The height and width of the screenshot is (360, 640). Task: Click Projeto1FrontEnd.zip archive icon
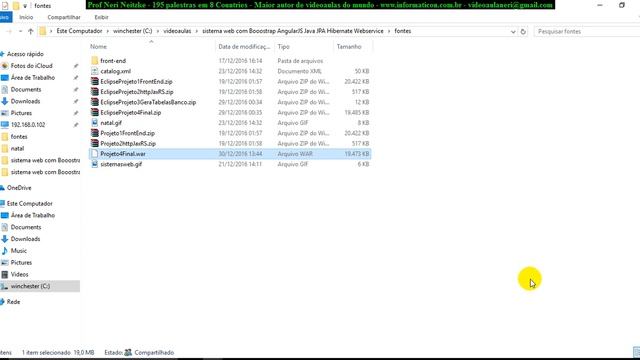(x=95, y=133)
